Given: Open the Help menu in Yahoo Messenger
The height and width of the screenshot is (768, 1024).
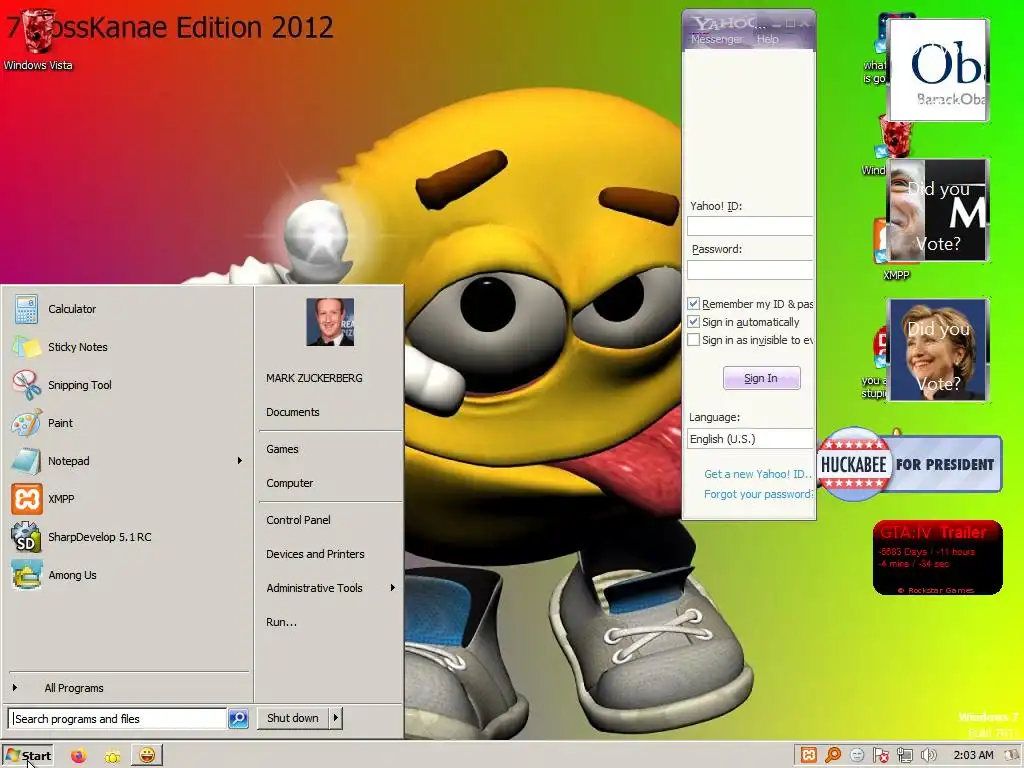Looking at the screenshot, I should [x=767, y=39].
